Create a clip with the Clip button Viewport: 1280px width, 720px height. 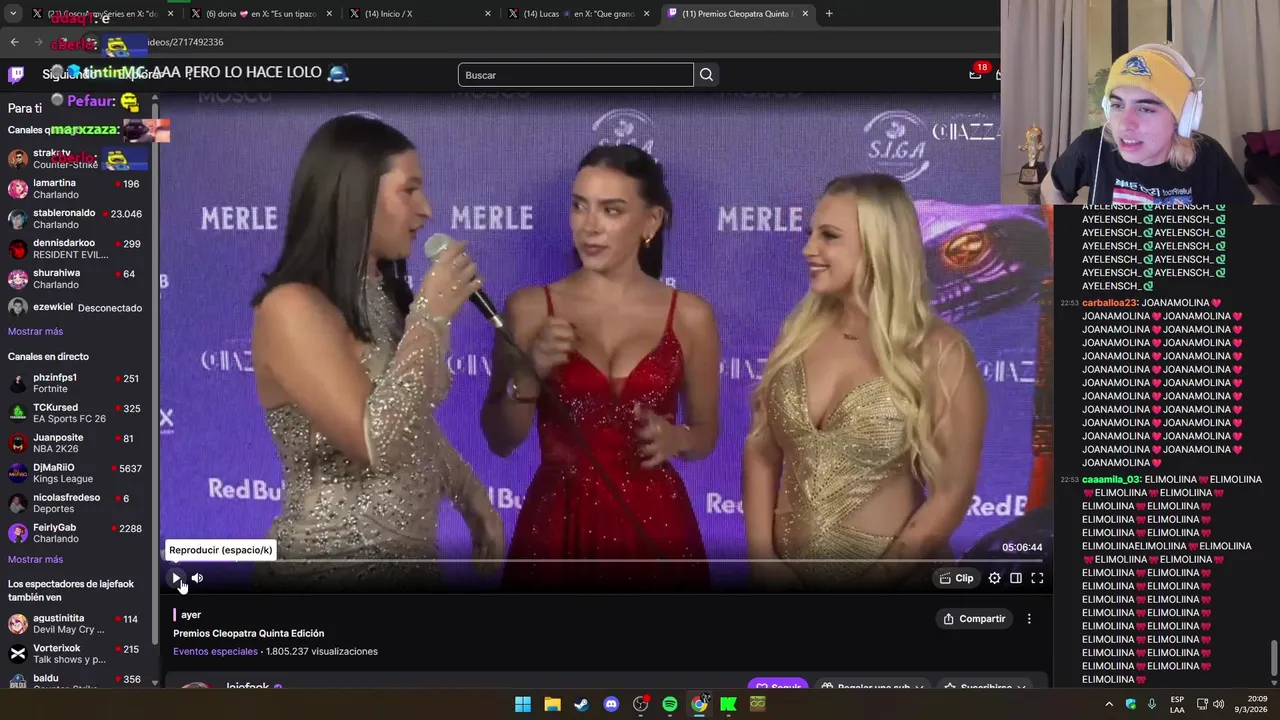956,578
